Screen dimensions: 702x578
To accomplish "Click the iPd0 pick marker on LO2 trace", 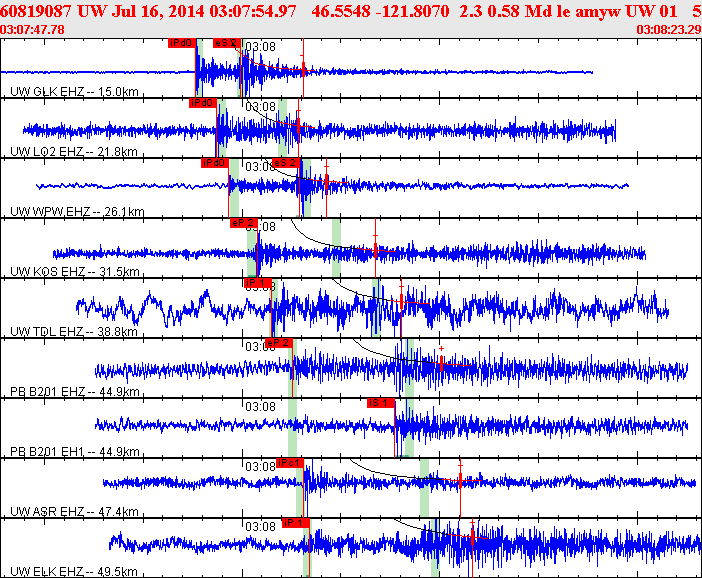I will [x=203, y=103].
